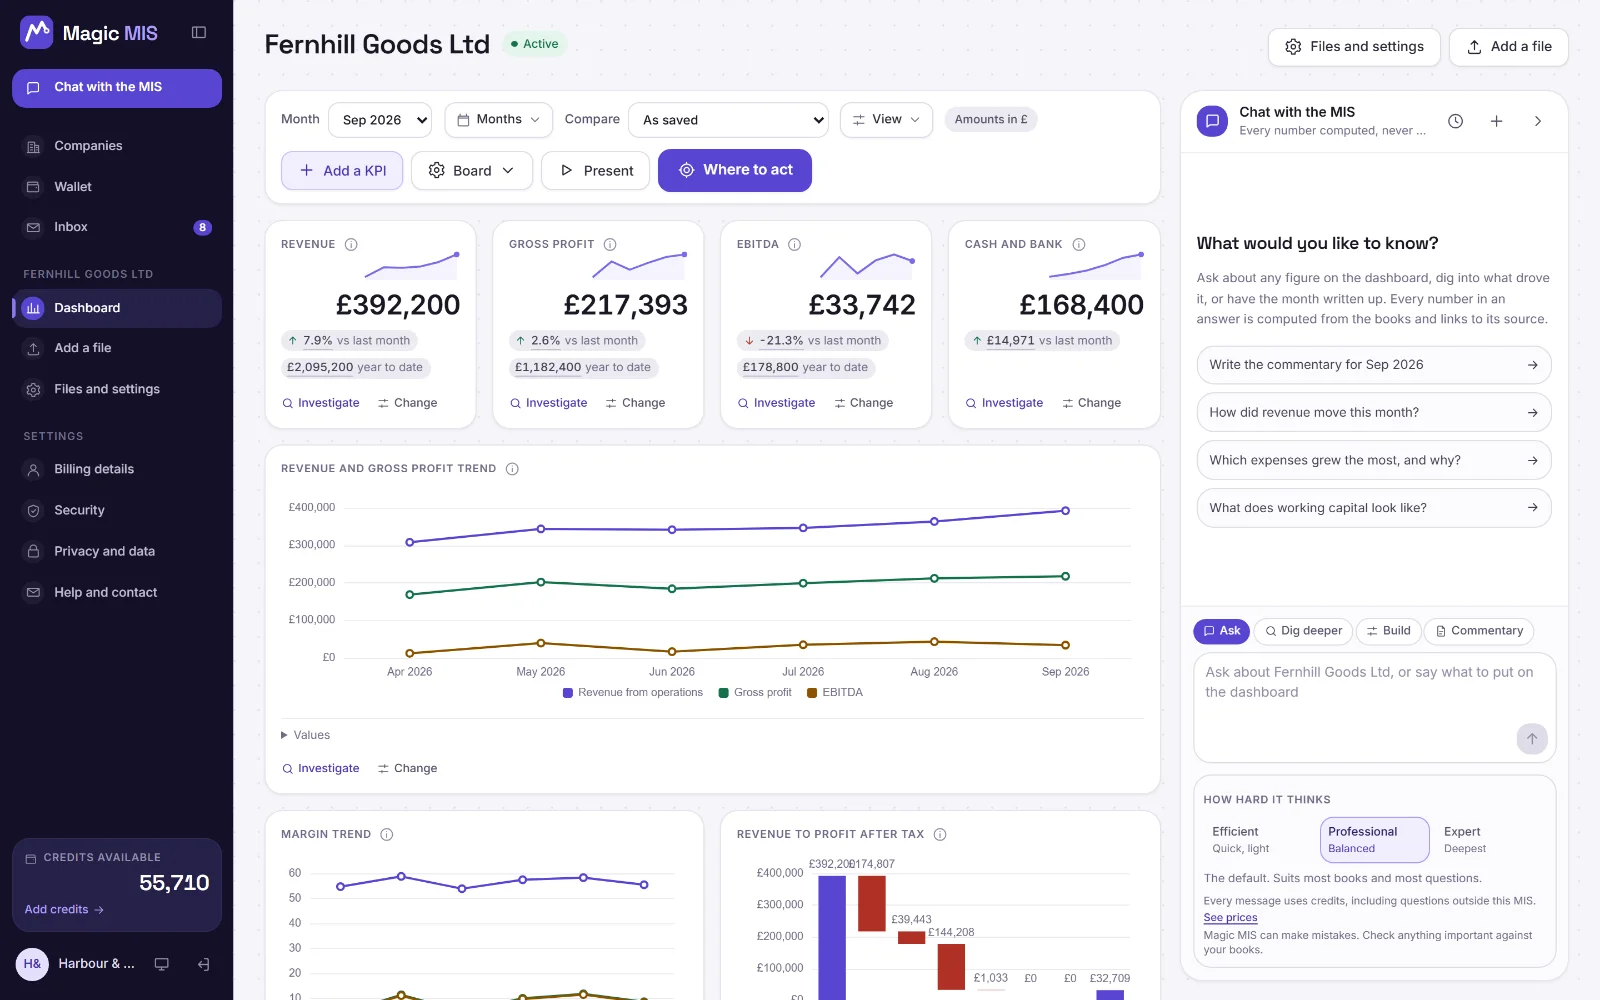Click Revenue card info icon
The width and height of the screenshot is (1600, 1000).
click(351, 244)
